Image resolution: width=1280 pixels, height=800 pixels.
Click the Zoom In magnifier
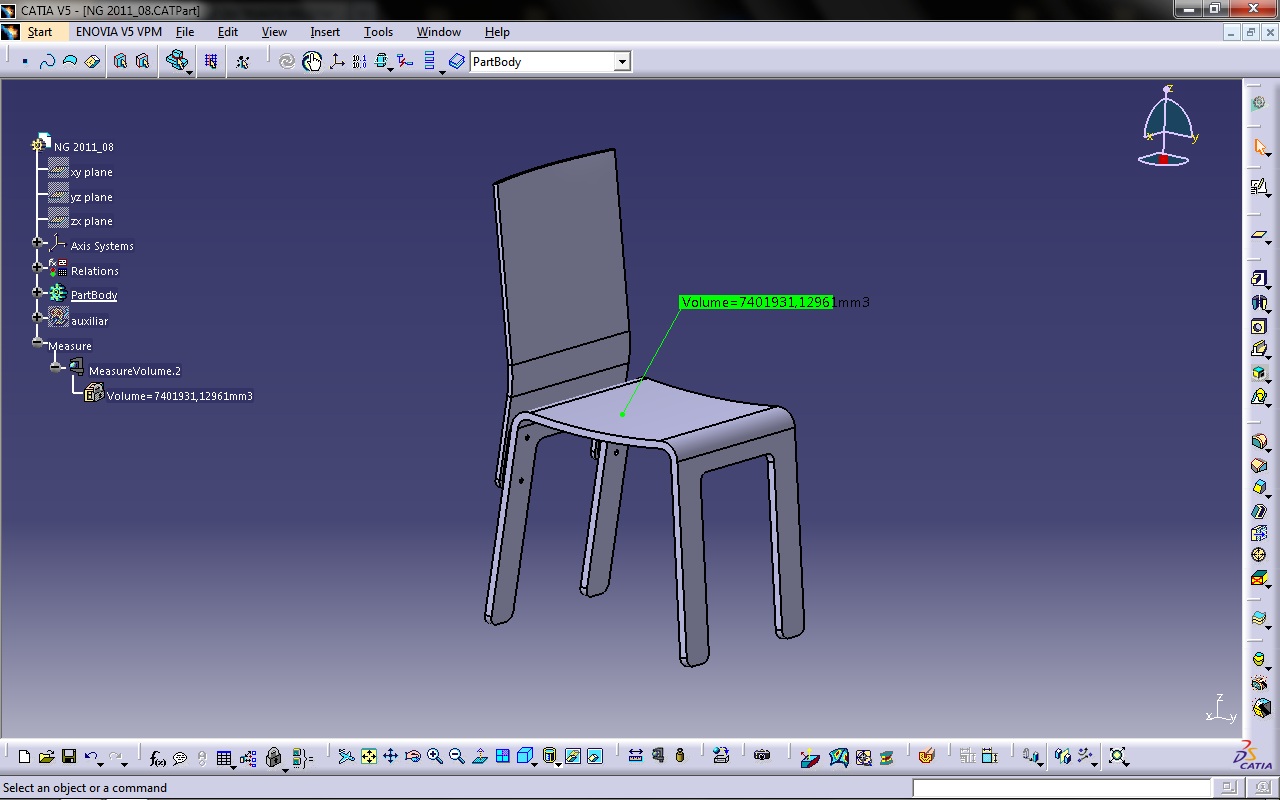(435, 757)
